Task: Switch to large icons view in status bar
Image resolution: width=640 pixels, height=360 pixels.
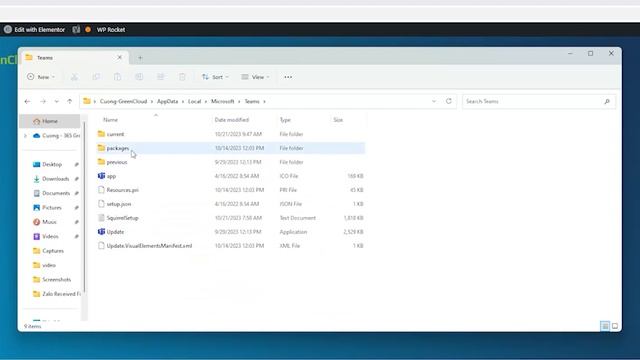Action: (x=615, y=326)
